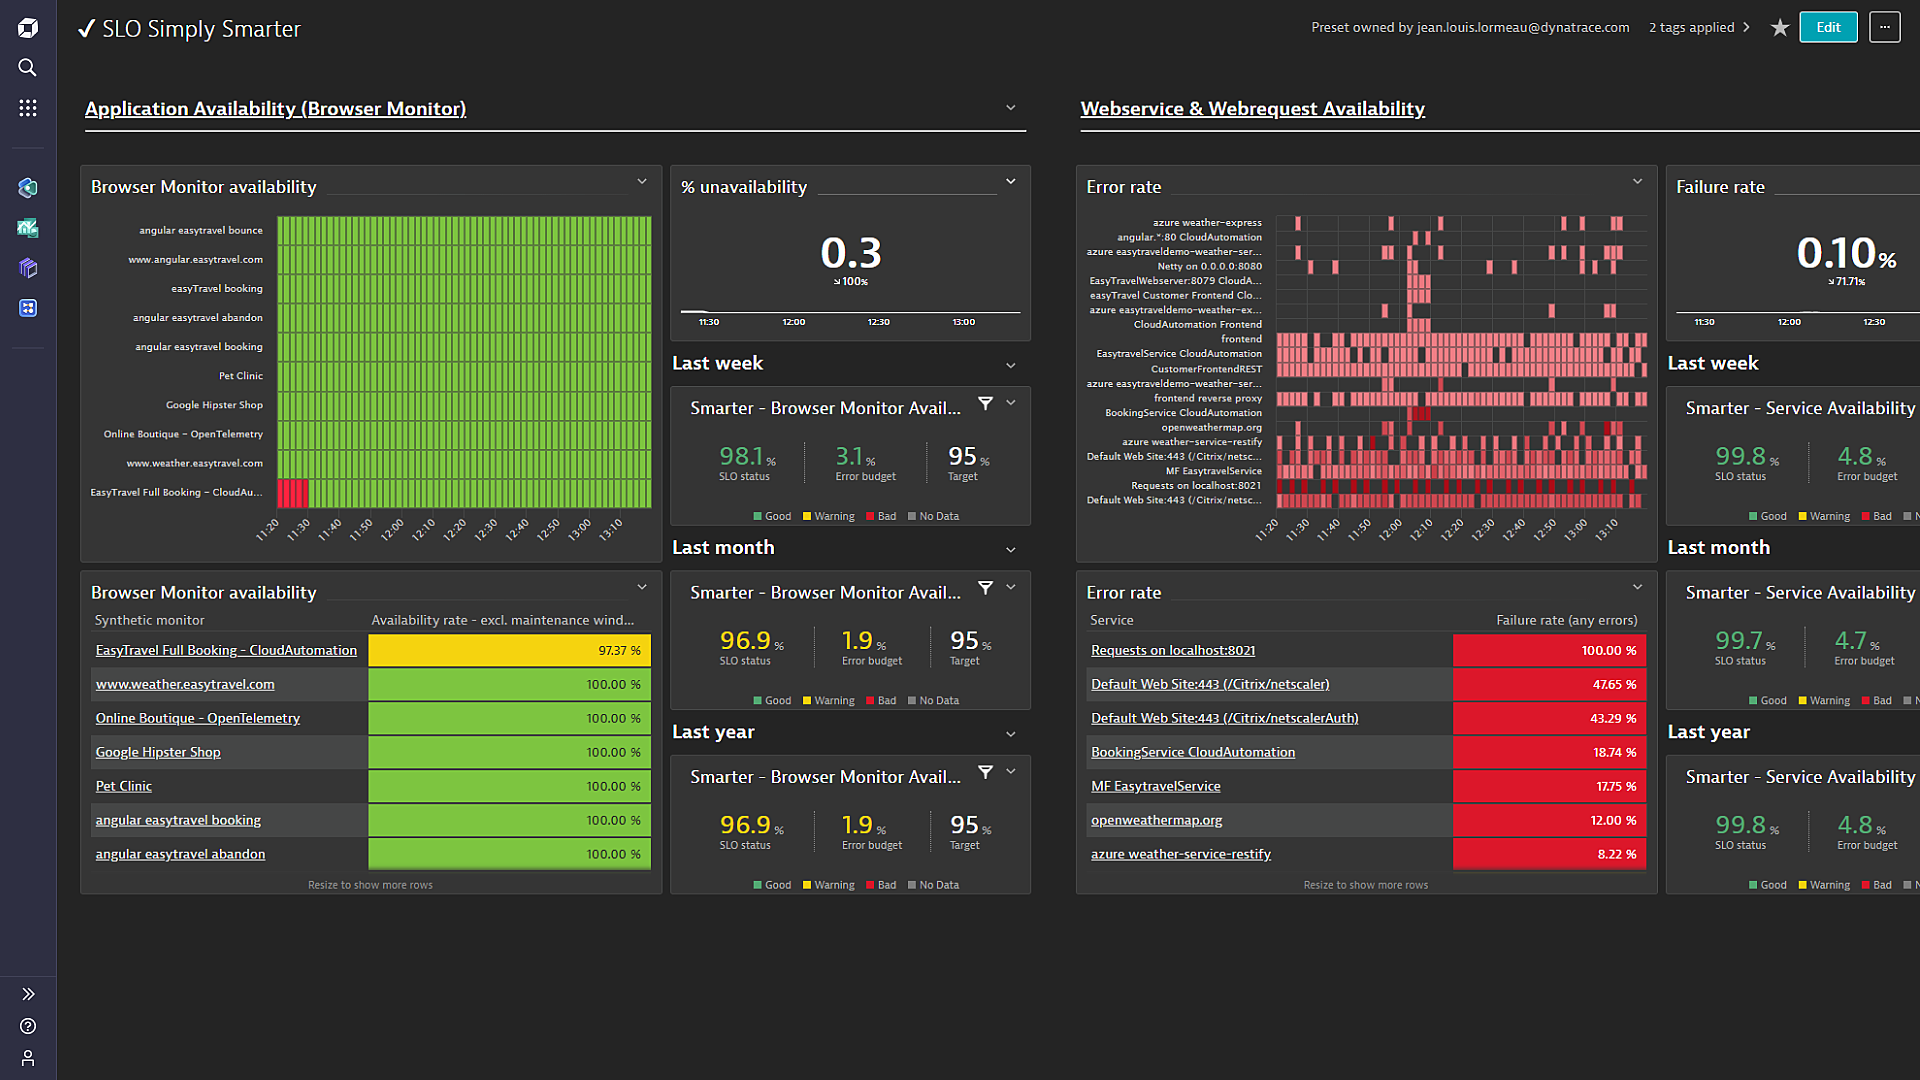The image size is (1920, 1080).
Task: Open Browser Monitor availability chart tile menu
Action: [642, 182]
